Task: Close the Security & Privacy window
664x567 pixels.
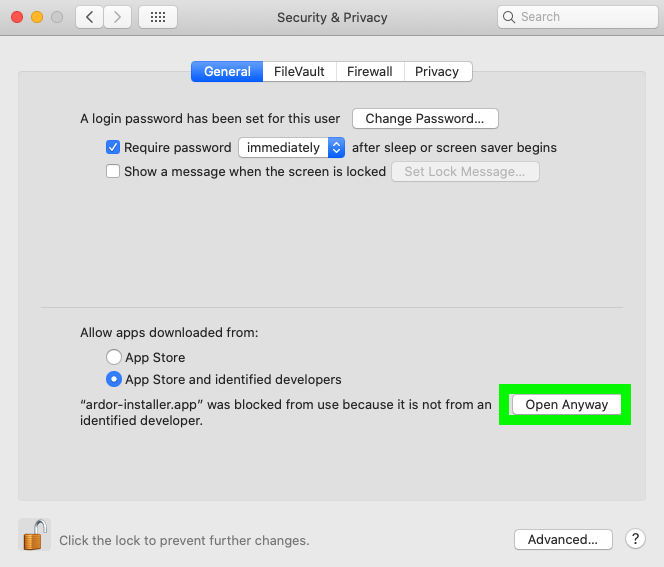Action: (17, 17)
